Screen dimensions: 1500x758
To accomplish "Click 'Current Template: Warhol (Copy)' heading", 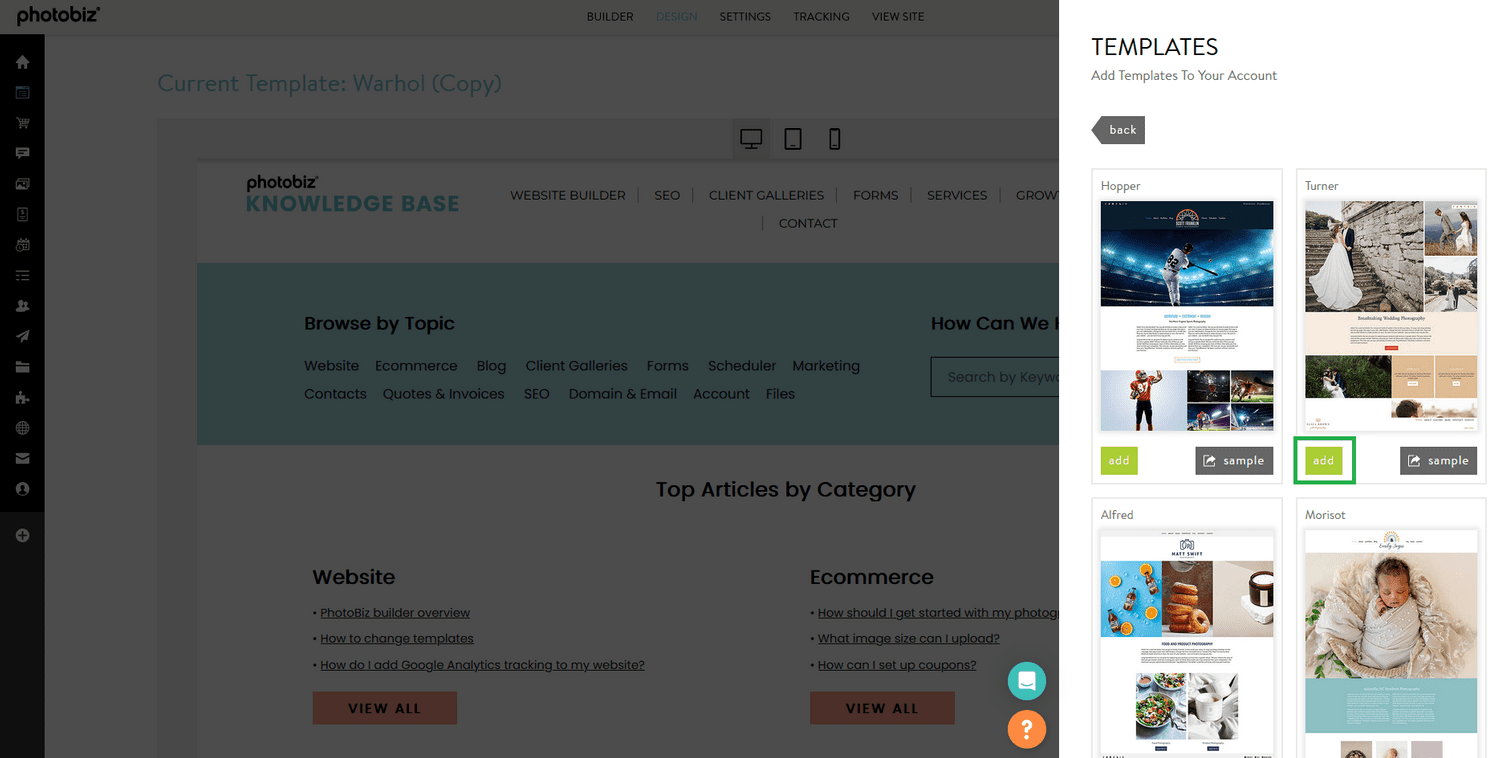I will pos(330,83).
